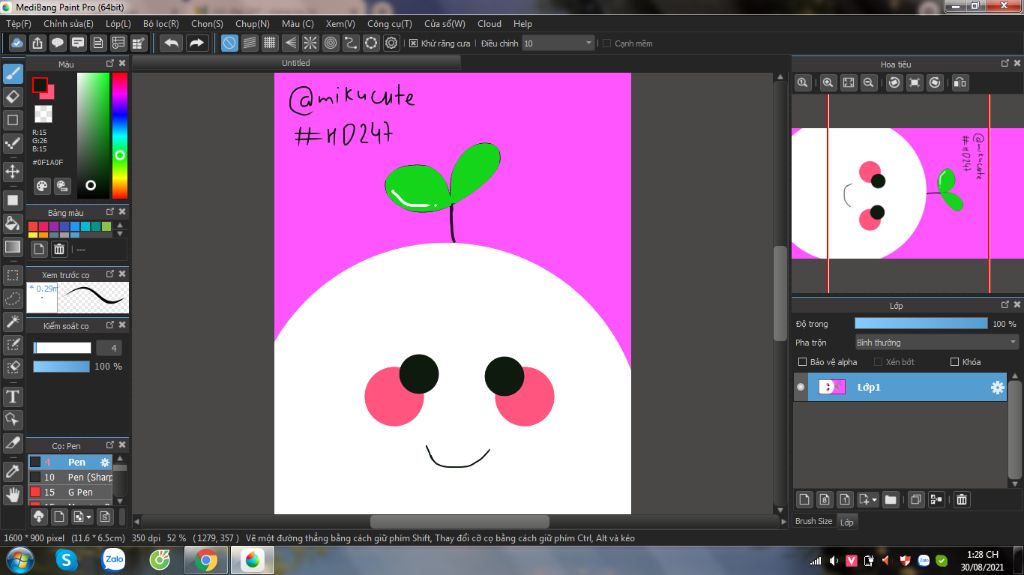This screenshot has height=575, width=1024.
Task: Select the Eyedropper tool
Action: coord(13,470)
